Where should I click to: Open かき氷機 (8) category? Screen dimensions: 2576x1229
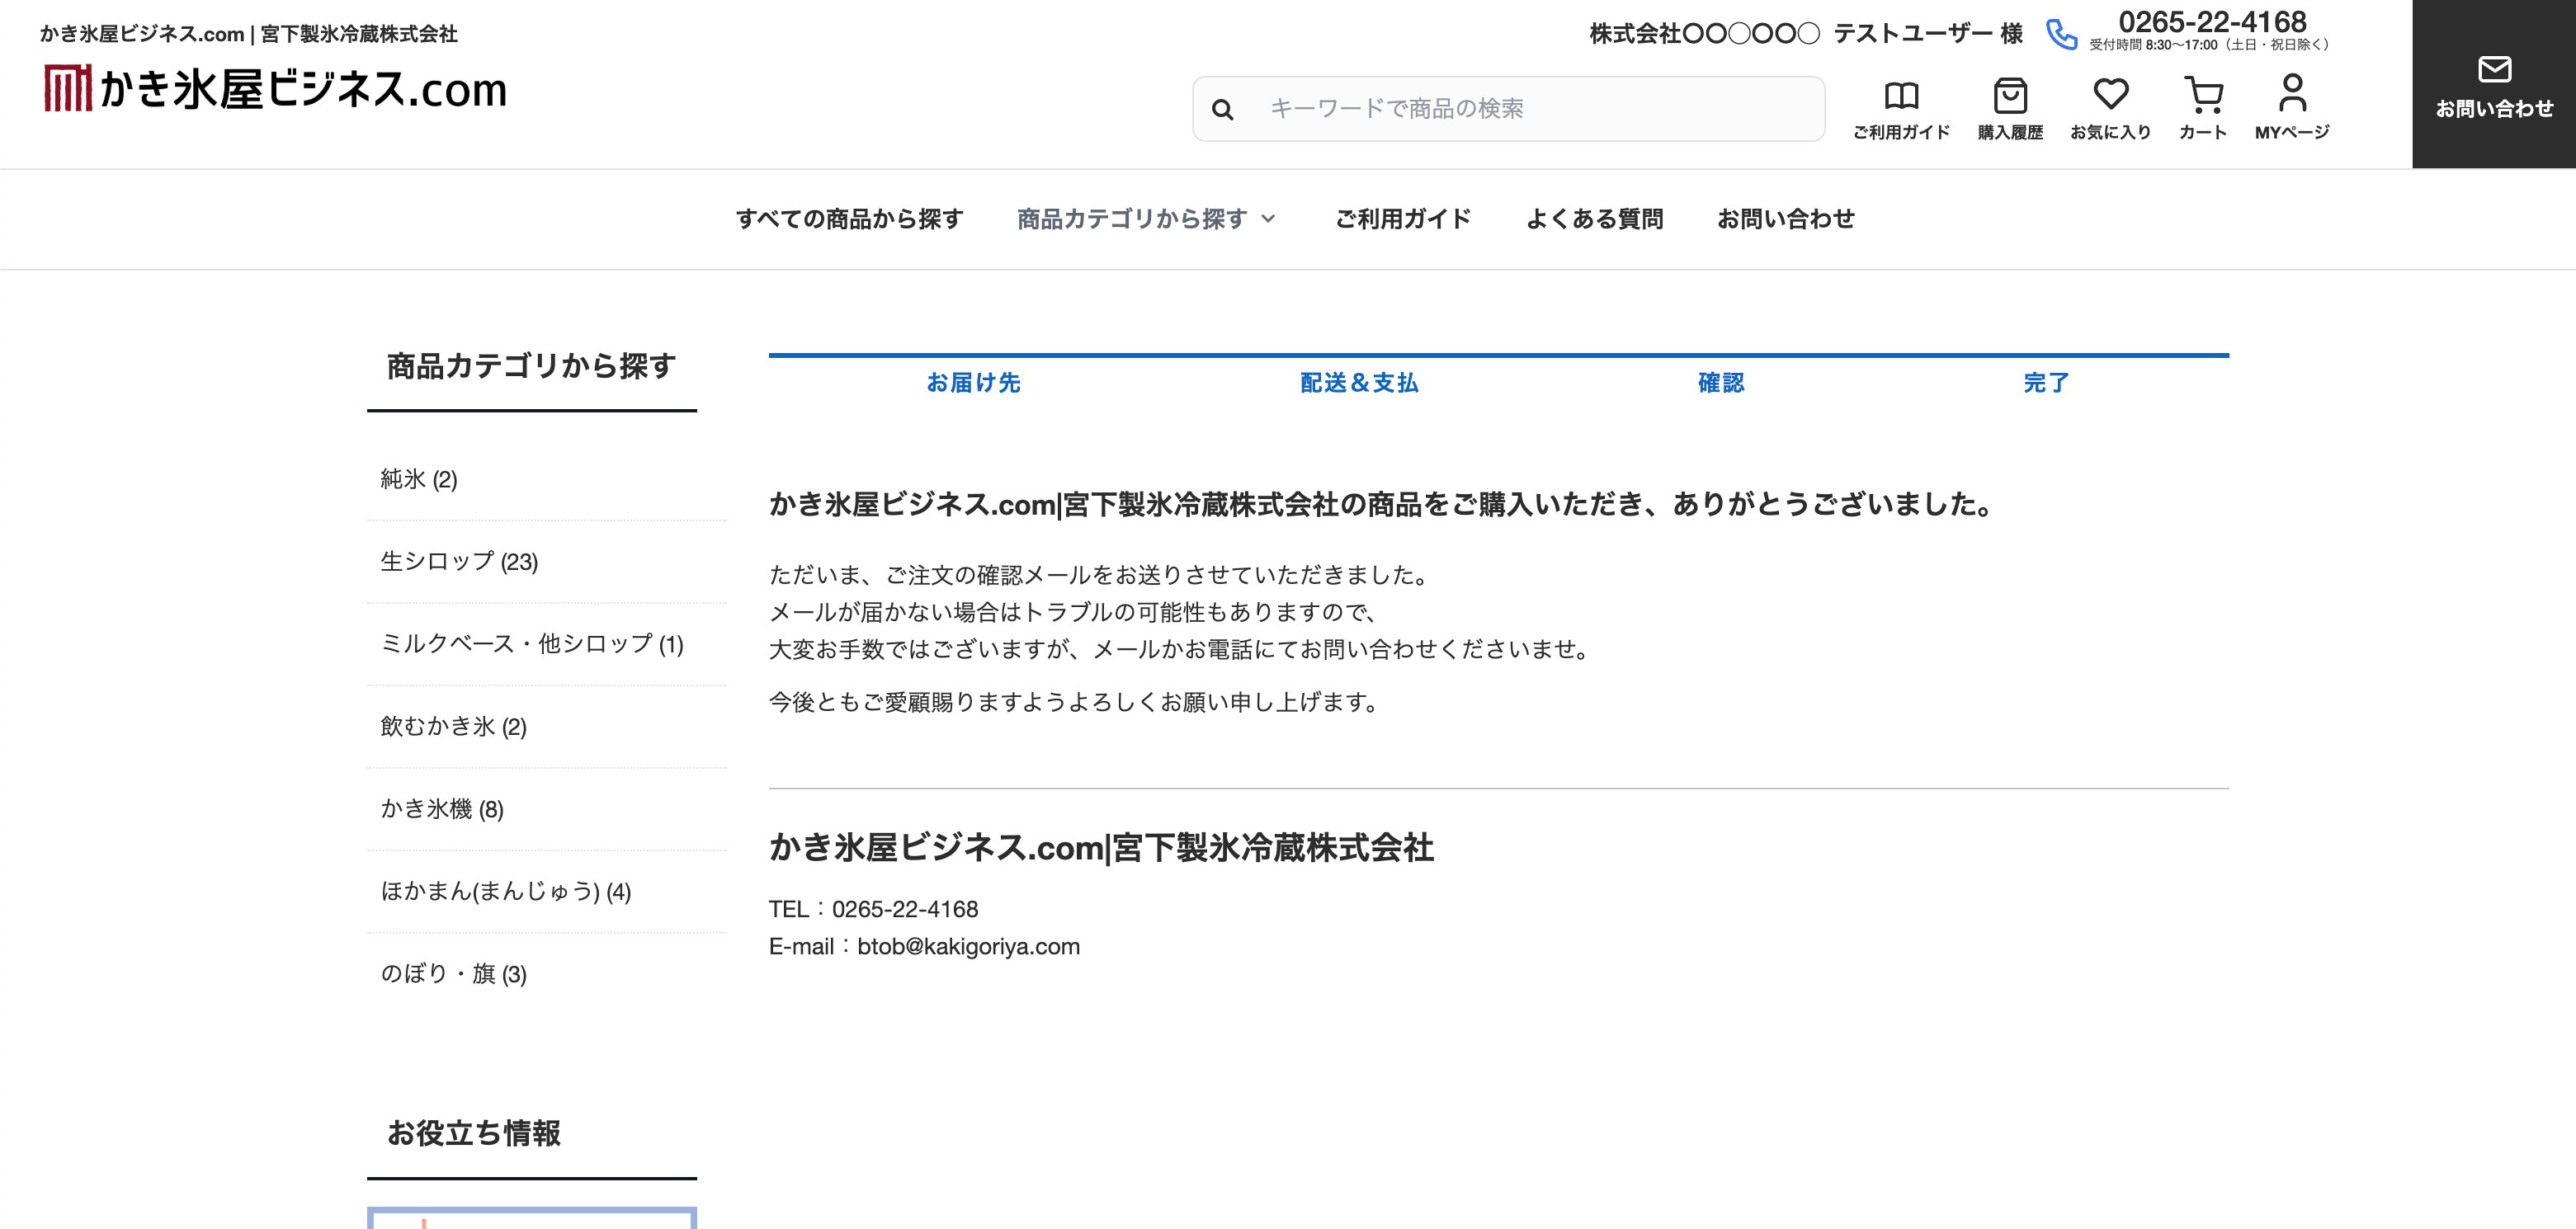[442, 809]
